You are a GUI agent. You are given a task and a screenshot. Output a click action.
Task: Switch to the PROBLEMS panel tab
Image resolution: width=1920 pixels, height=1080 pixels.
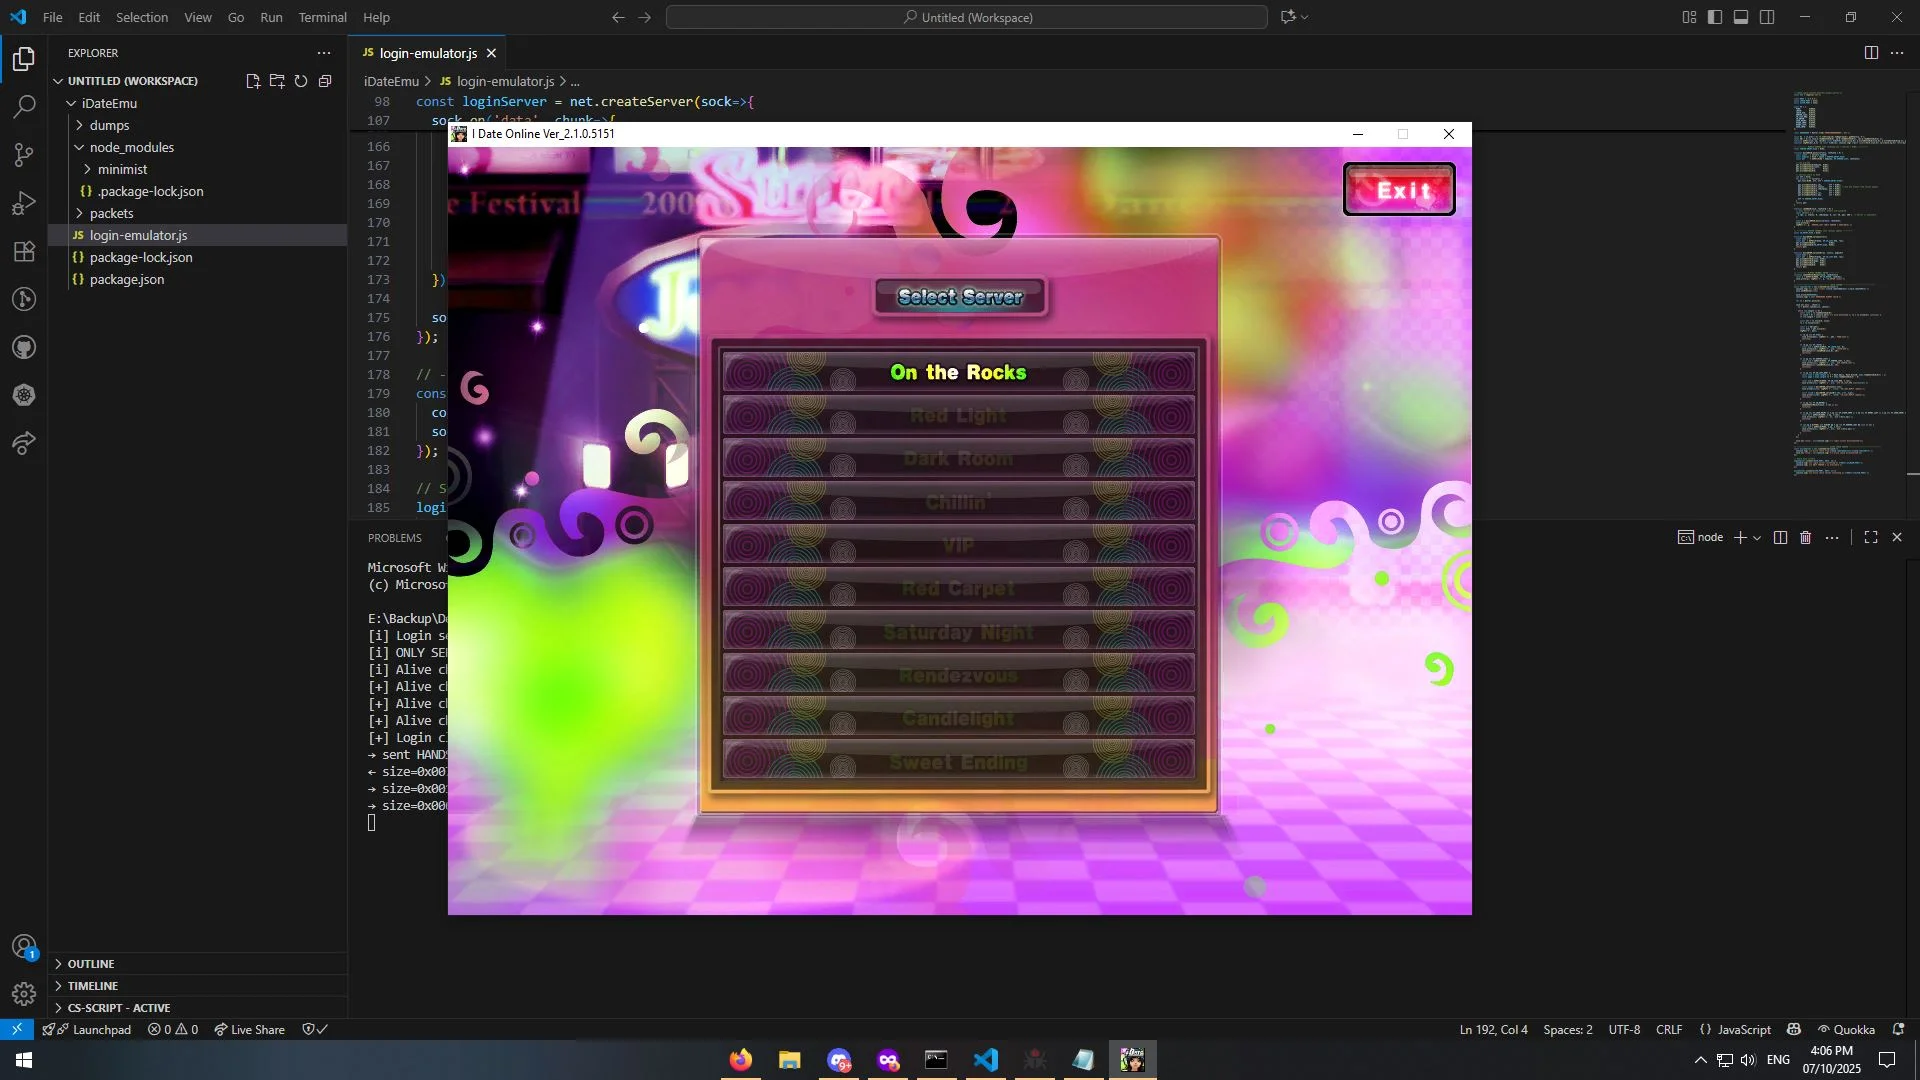[x=394, y=538]
